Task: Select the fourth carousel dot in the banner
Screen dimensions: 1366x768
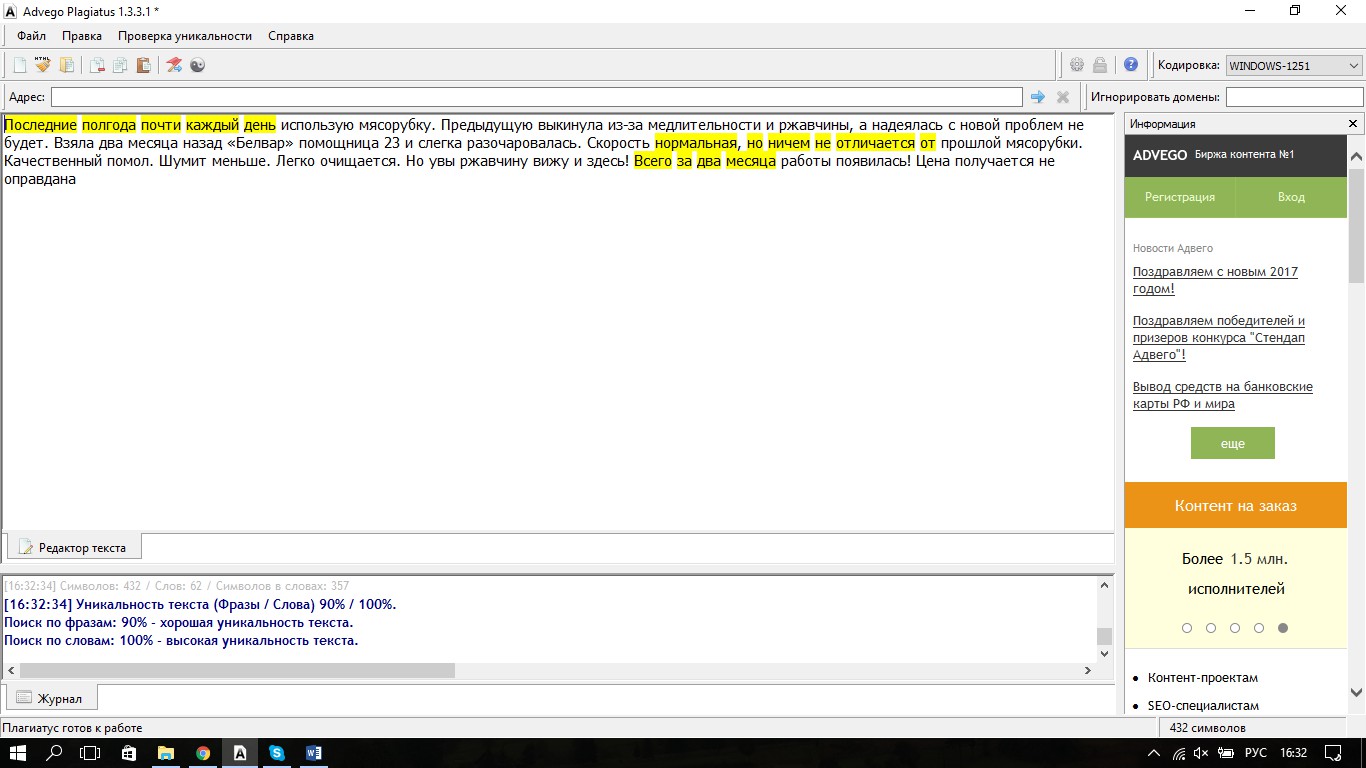Action: [x=1259, y=628]
